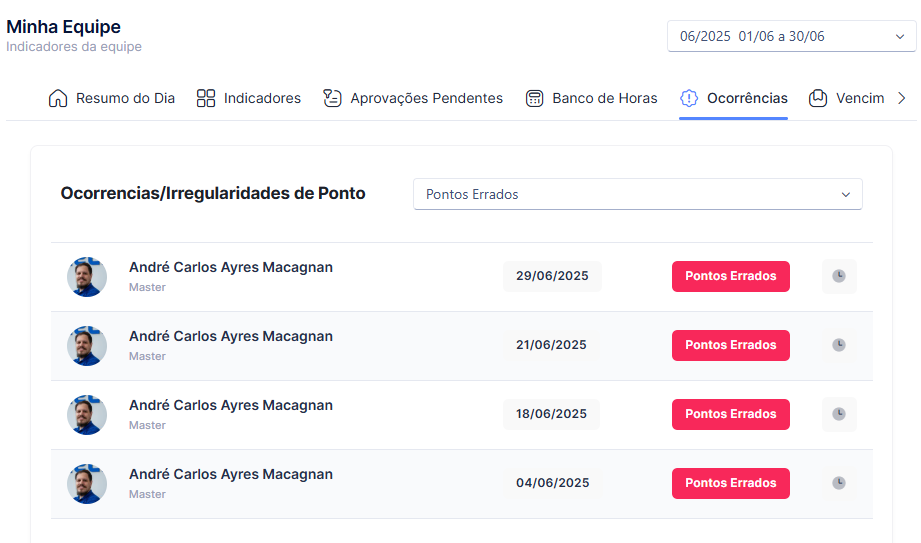Click the house icon beside Resumo do Dia

[x=58, y=98]
